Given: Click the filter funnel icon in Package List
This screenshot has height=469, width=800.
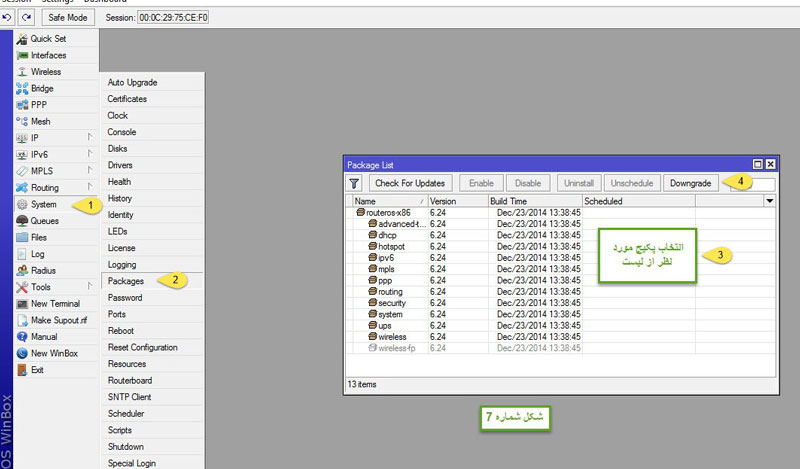Looking at the screenshot, I should click(x=354, y=183).
